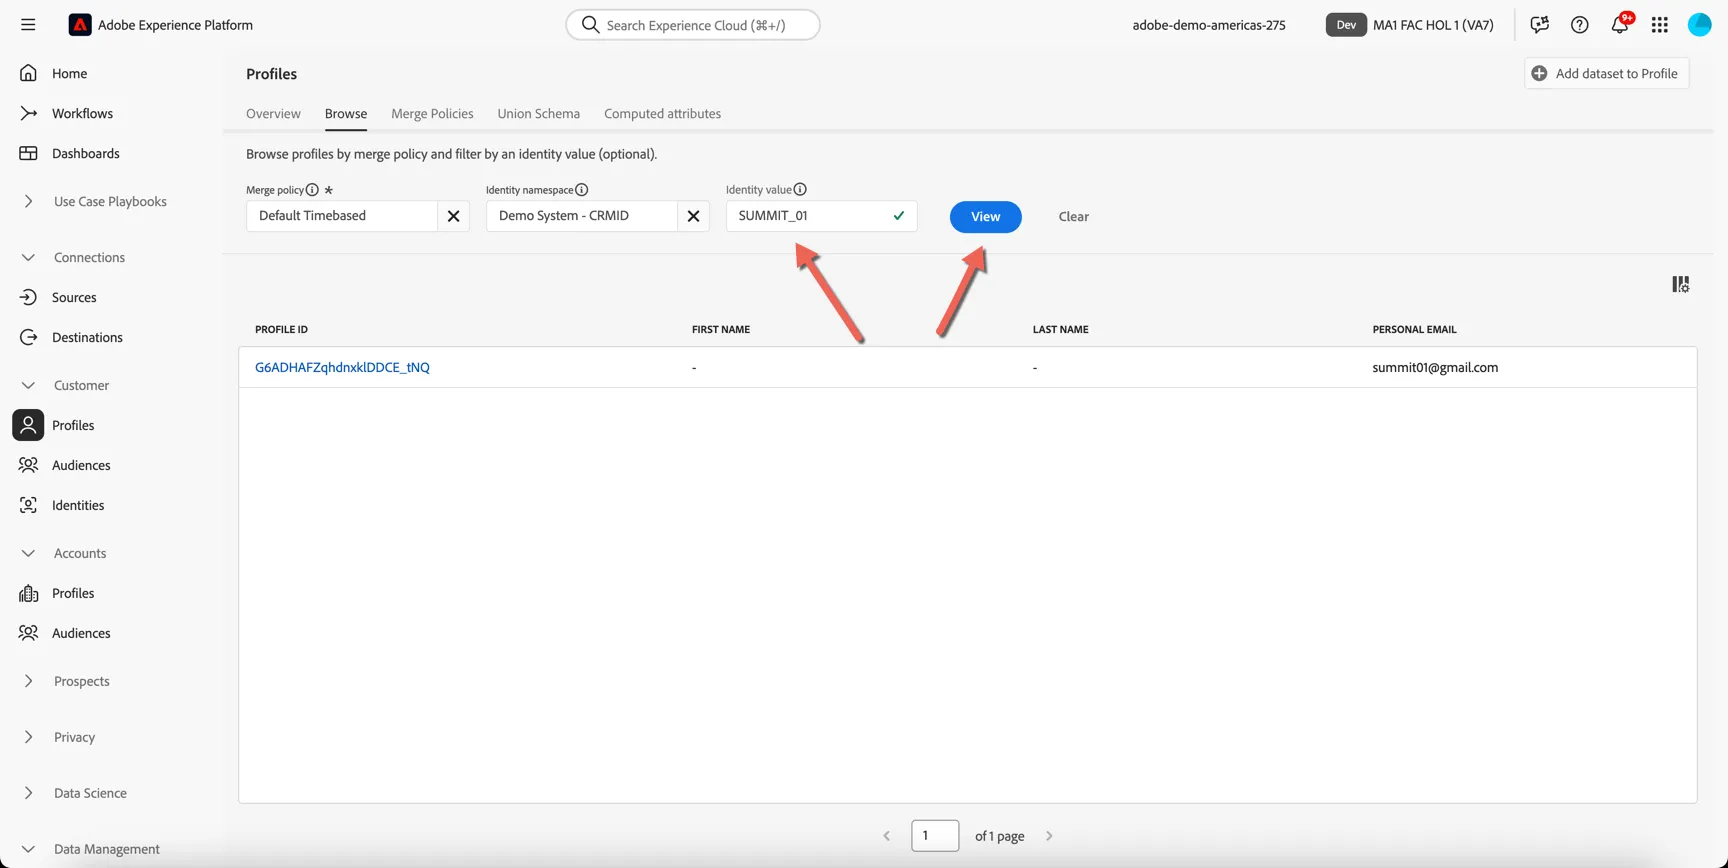This screenshot has width=1728, height=868.
Task: Open the notifications bell
Action: tap(1620, 25)
